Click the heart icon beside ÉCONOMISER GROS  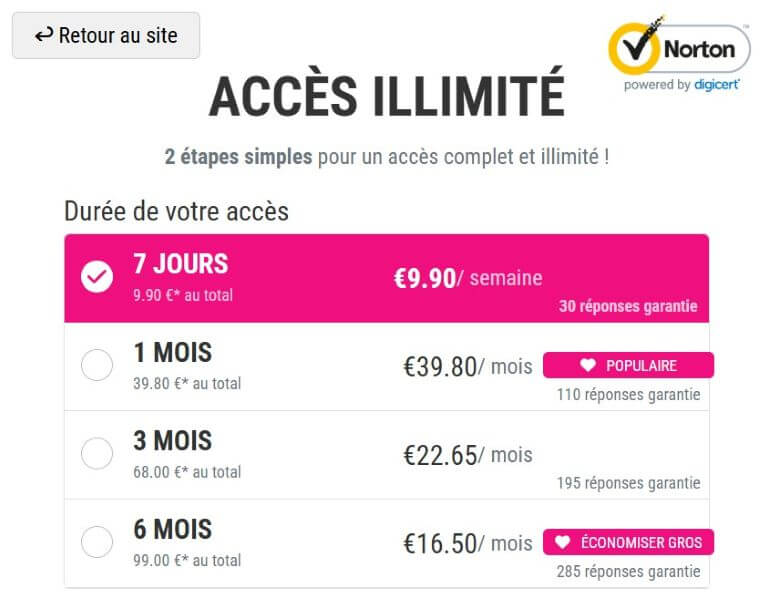click(562, 542)
